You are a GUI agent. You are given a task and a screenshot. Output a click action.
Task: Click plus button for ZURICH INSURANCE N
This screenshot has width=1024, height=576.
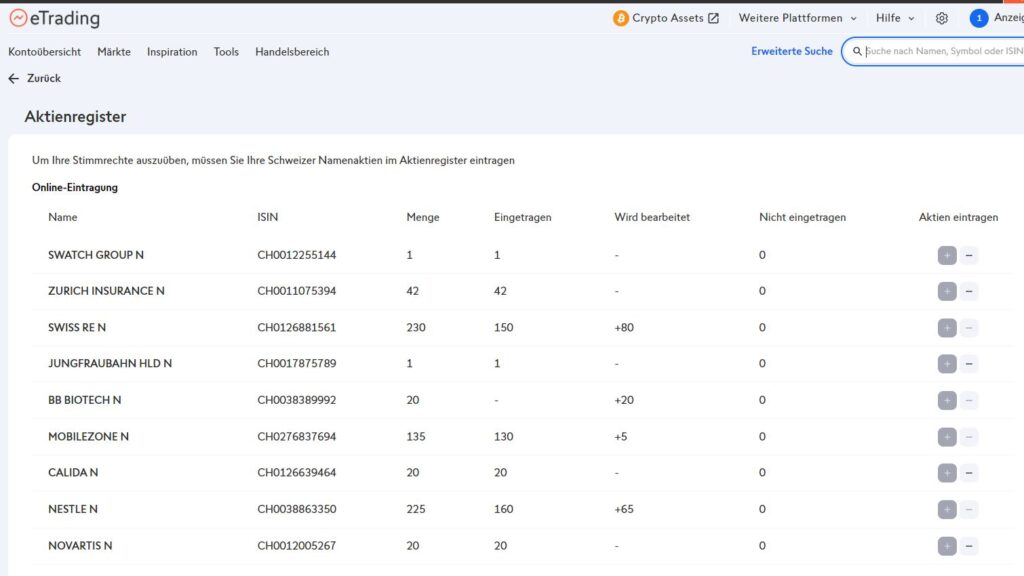pyautogui.click(x=947, y=291)
